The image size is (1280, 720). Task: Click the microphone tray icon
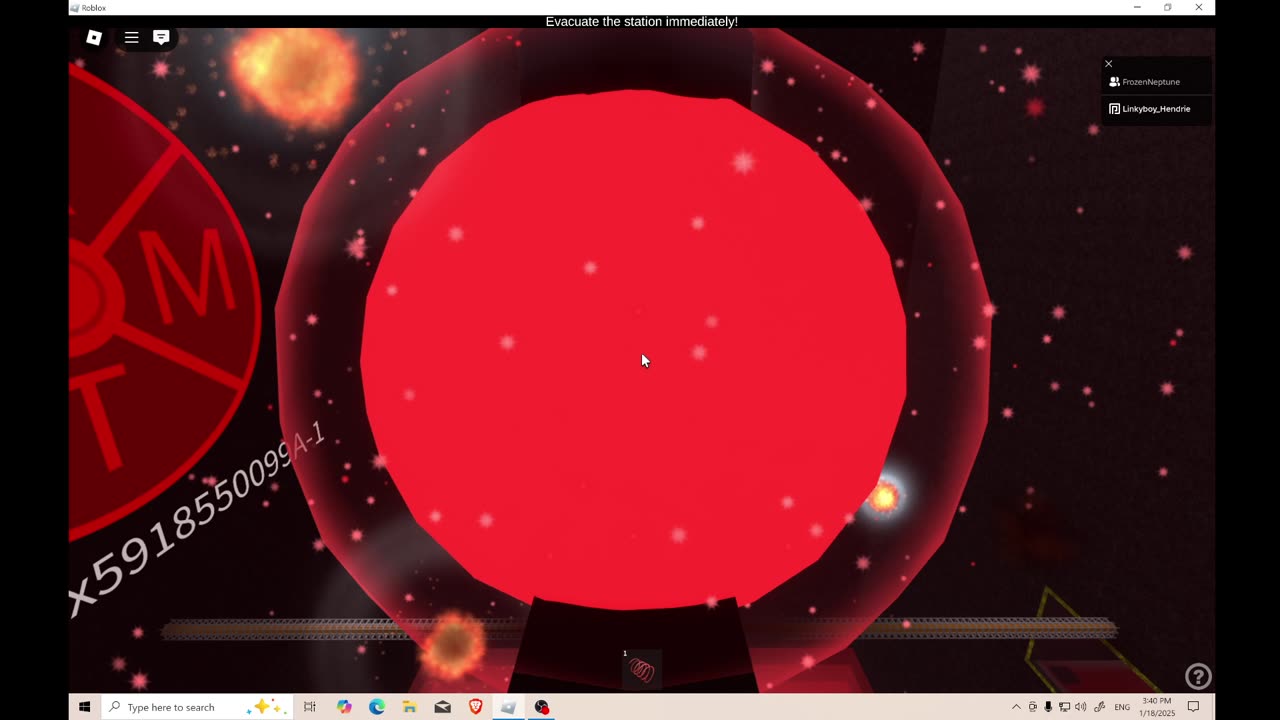click(1048, 707)
